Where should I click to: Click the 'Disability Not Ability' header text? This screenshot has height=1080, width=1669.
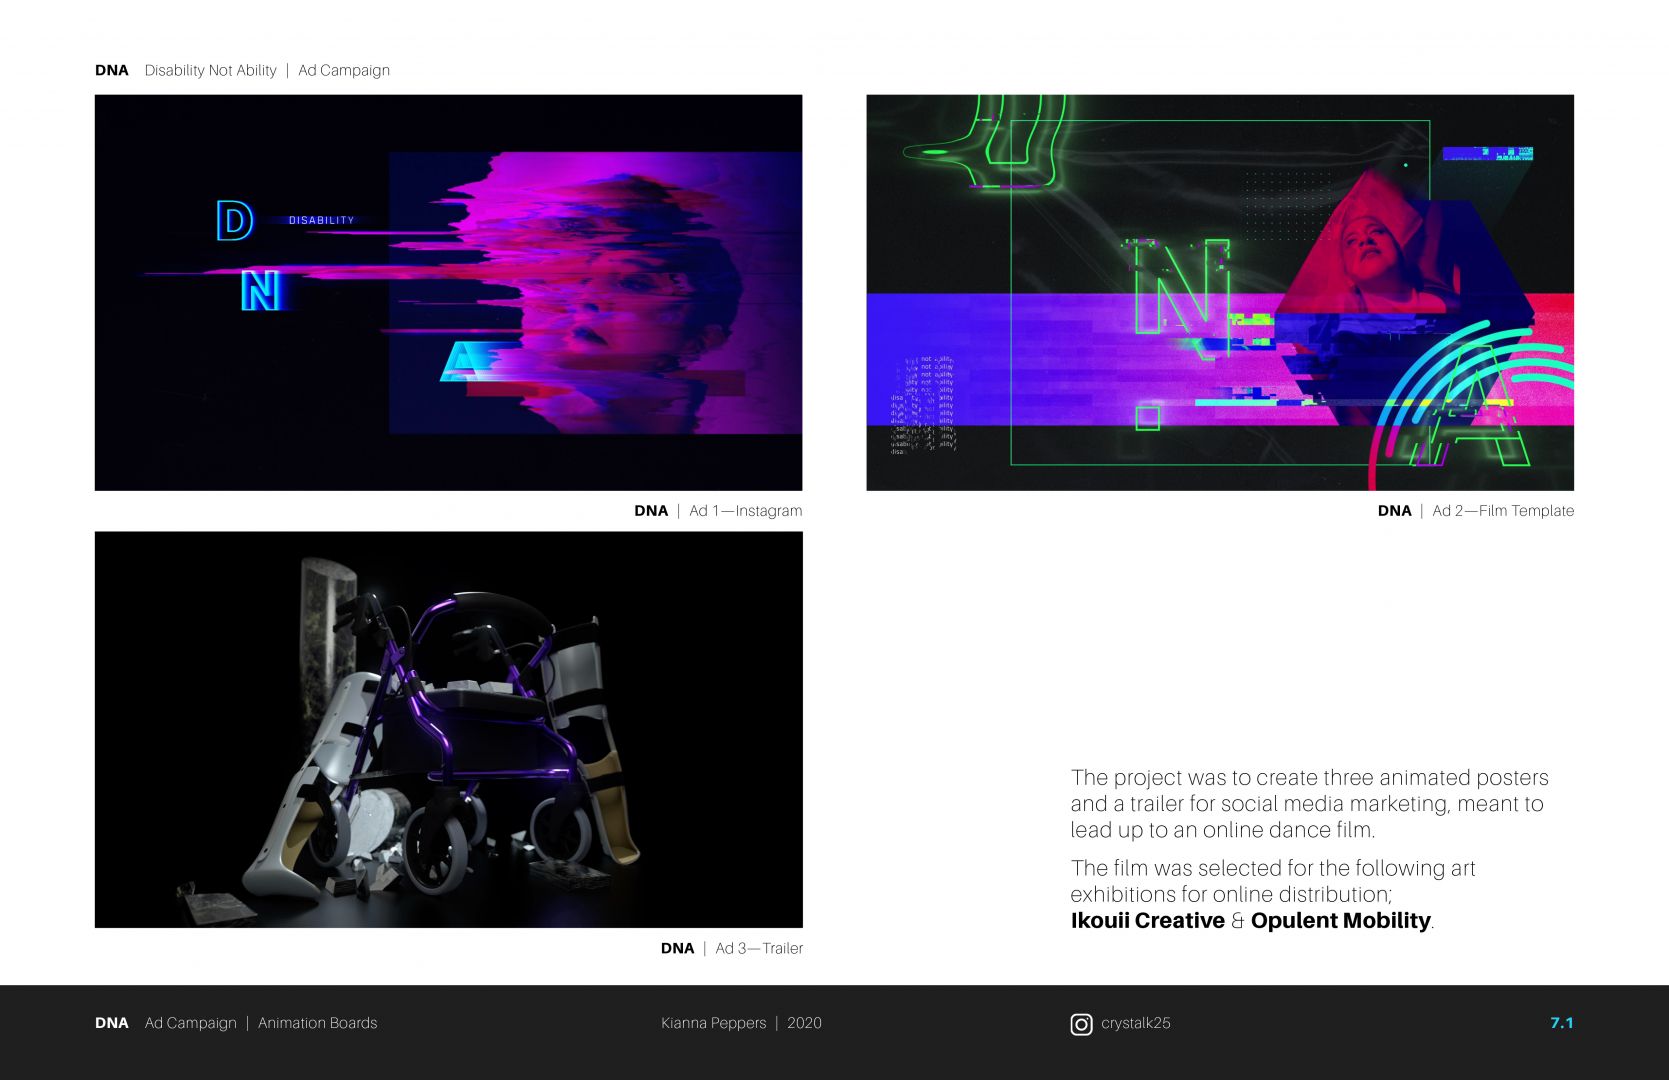coord(210,70)
